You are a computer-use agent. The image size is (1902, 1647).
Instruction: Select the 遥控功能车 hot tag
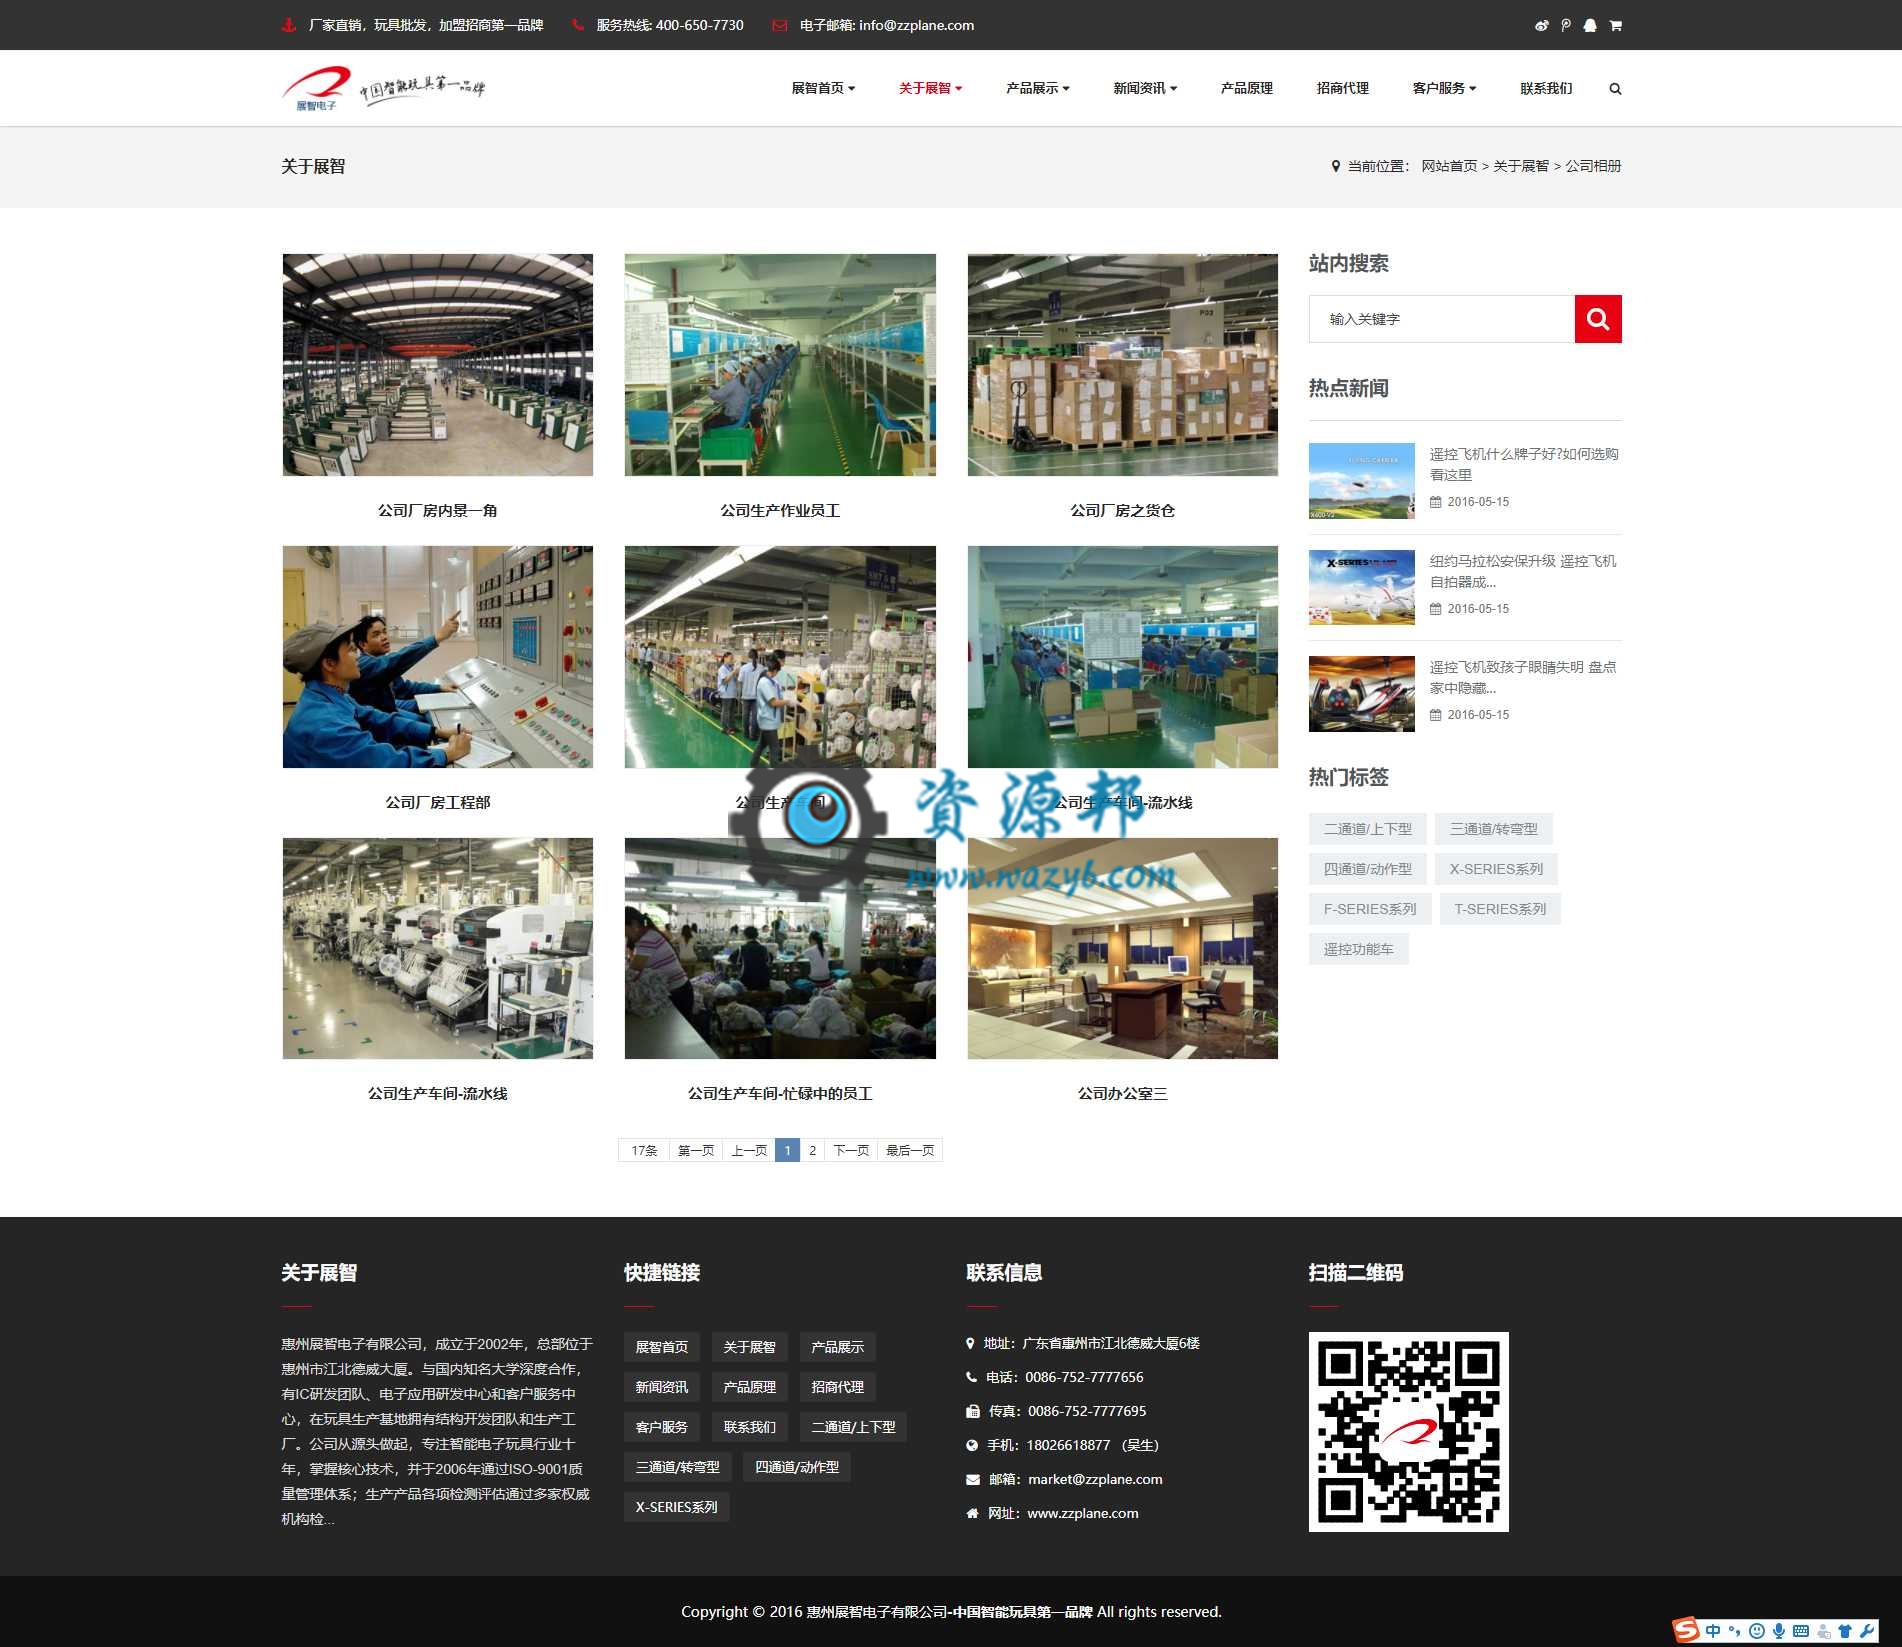coord(1358,949)
